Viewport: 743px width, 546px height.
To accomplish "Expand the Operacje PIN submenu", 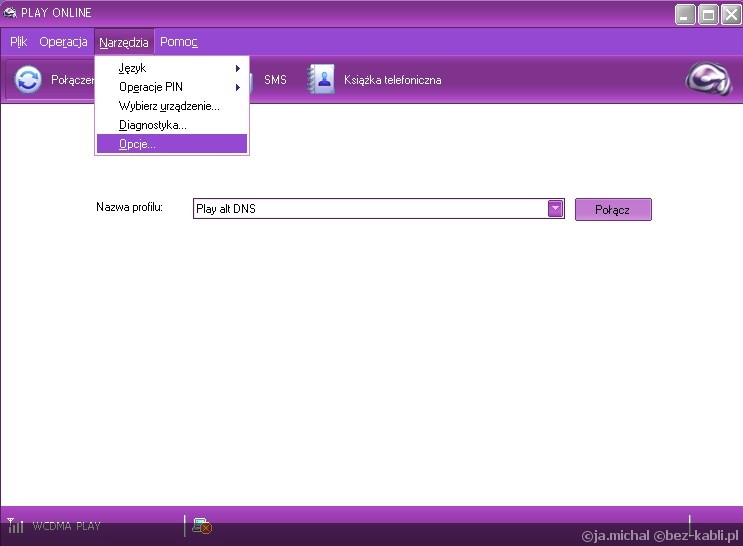I will 172,87.
